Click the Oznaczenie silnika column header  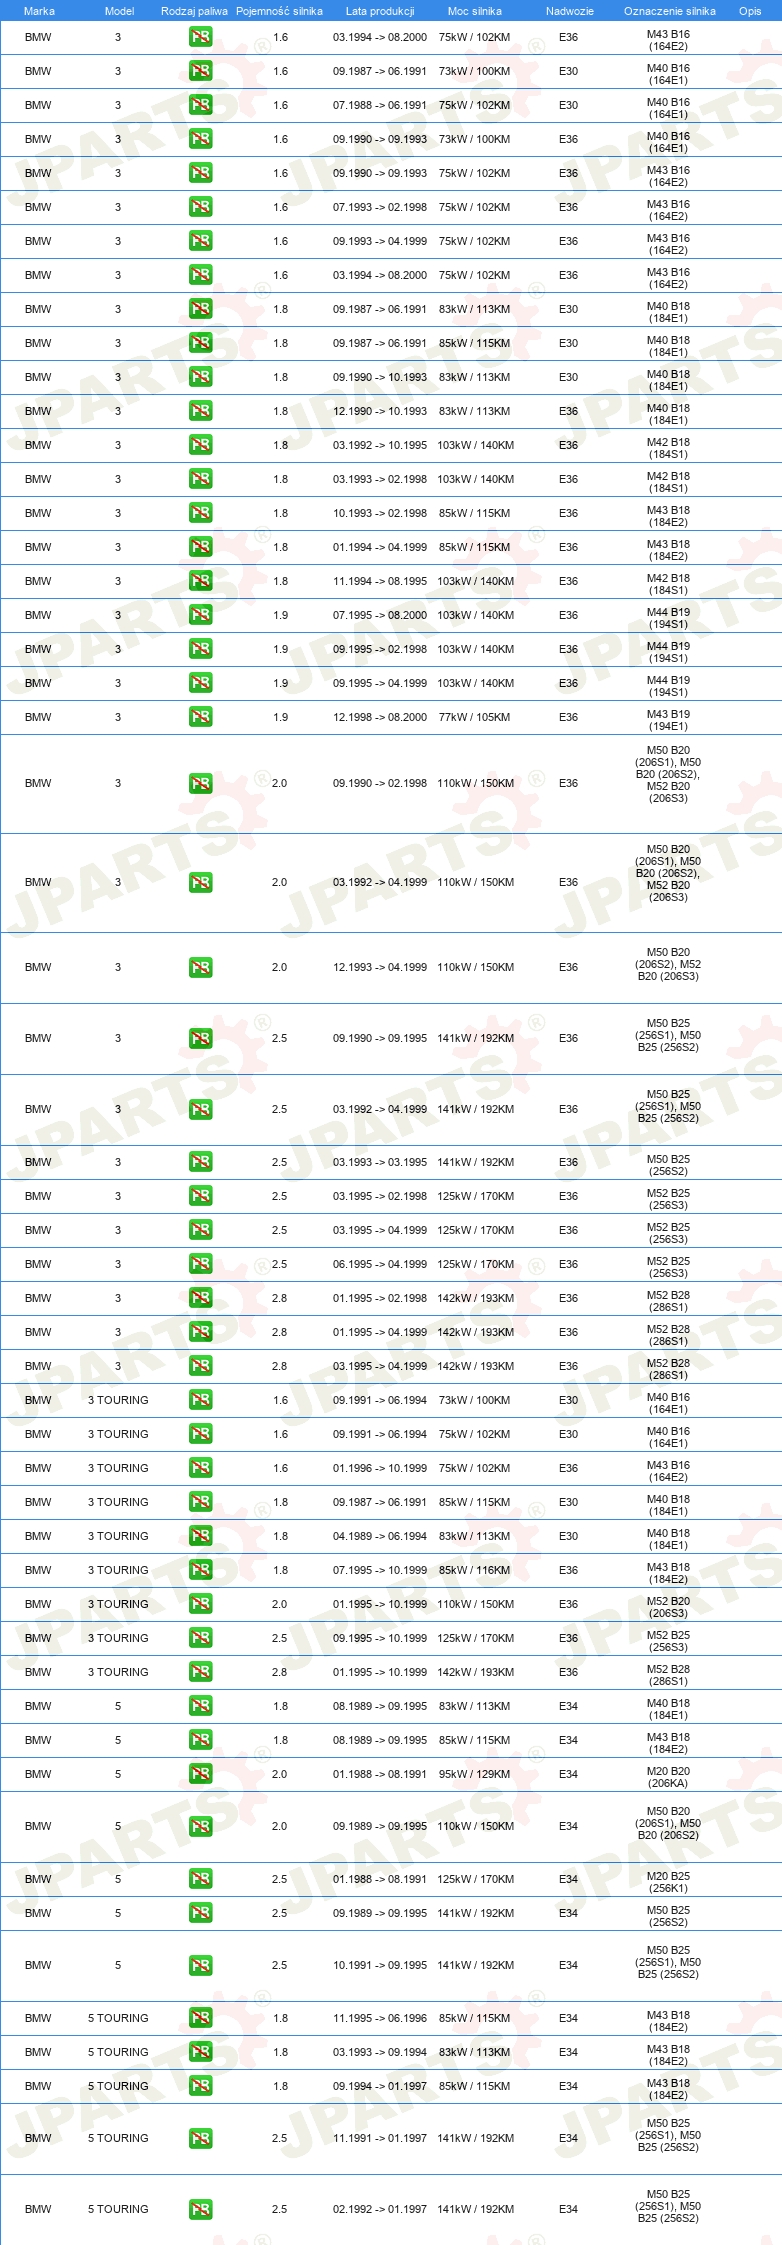(x=669, y=11)
